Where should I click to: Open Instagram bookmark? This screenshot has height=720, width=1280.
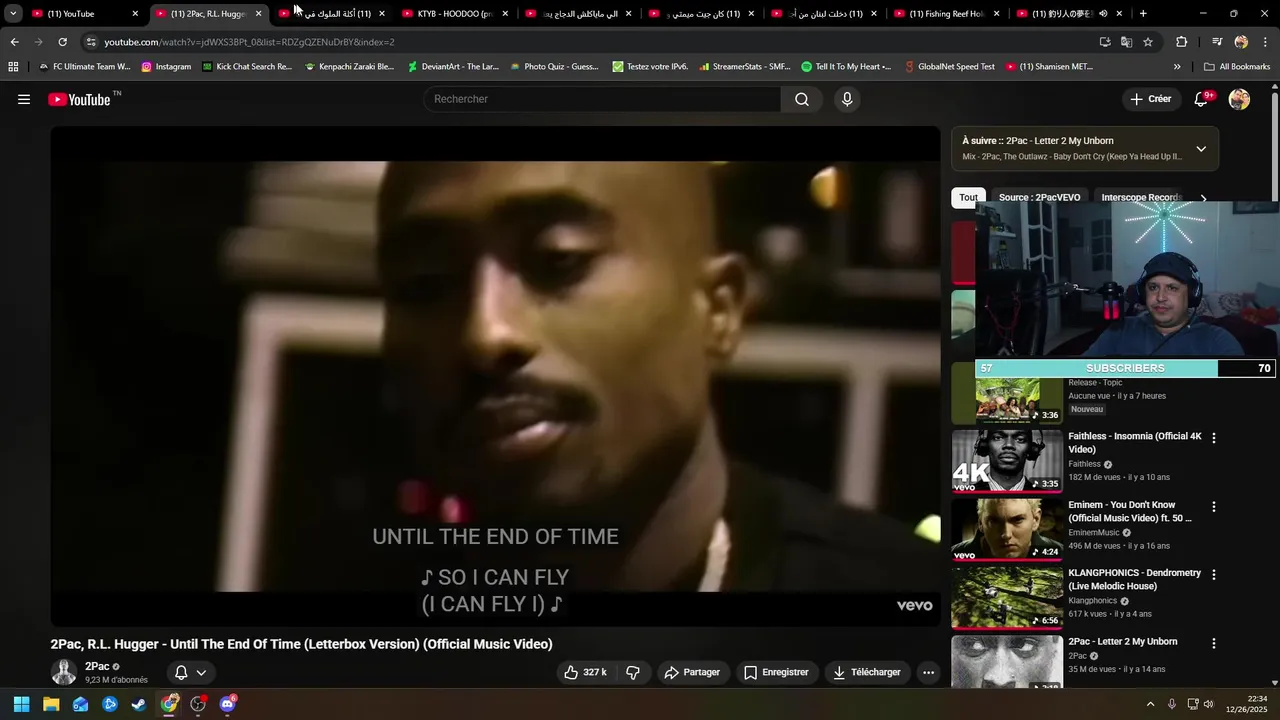[x=166, y=67]
